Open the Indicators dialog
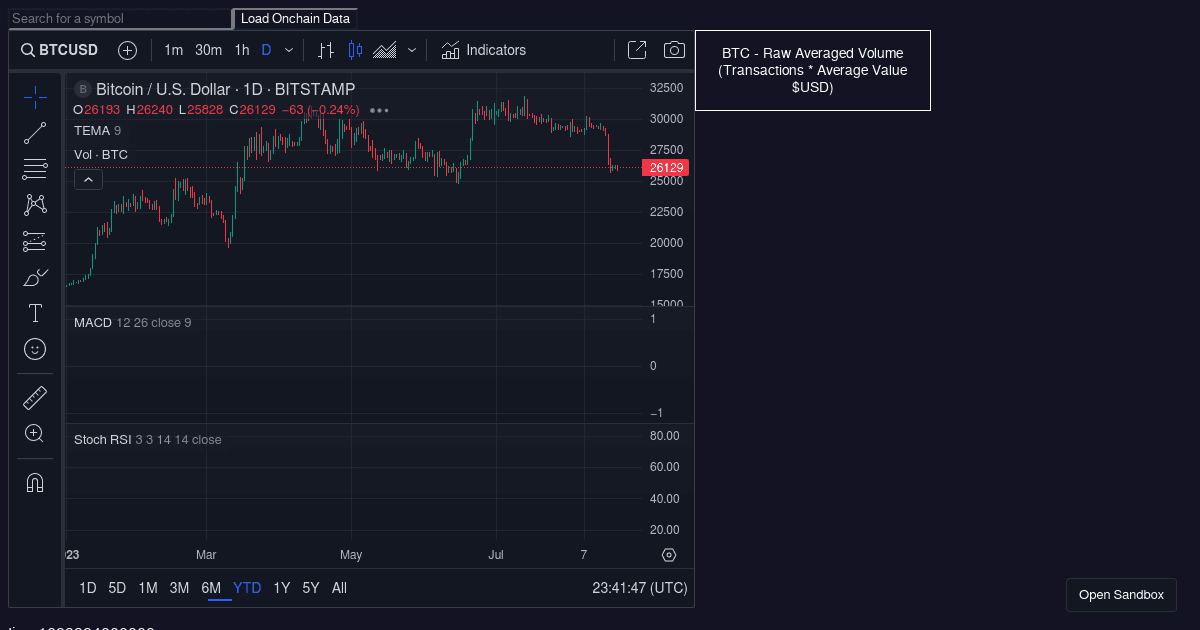This screenshot has height=630, width=1200. click(x=483, y=49)
